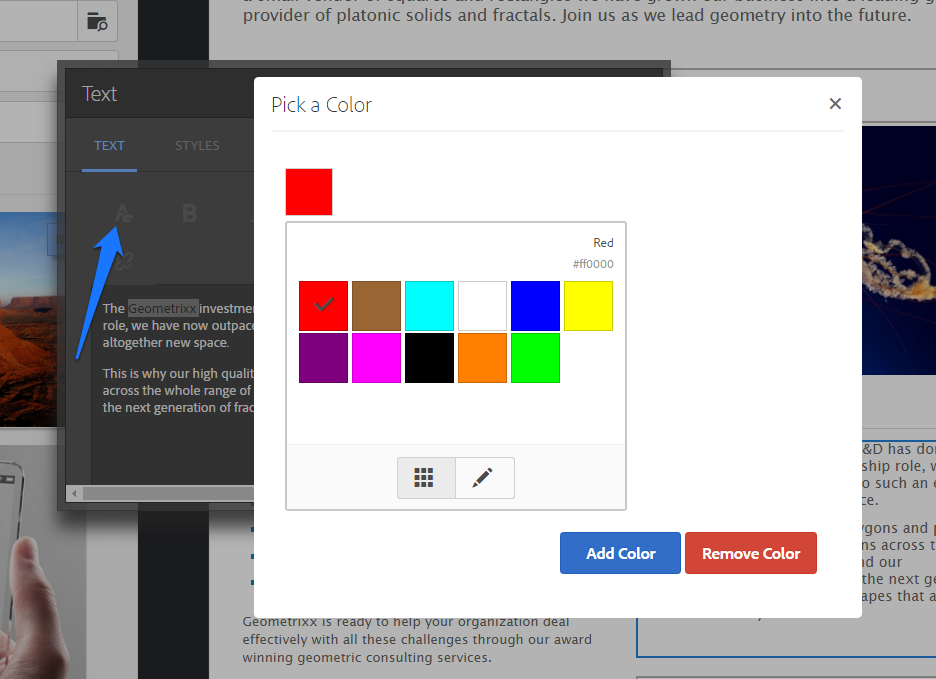
Task: Select the cyan color swatch
Action: [x=429, y=306]
